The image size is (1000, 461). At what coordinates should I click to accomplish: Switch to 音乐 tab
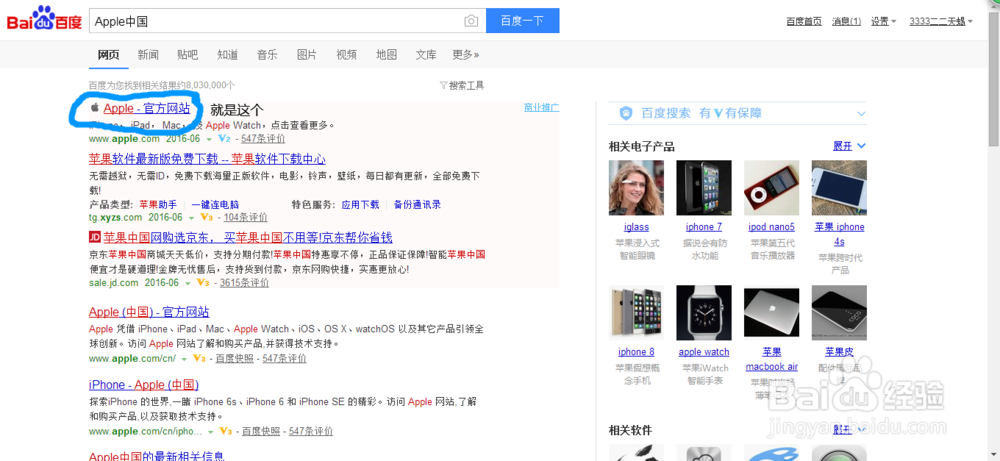pos(267,54)
